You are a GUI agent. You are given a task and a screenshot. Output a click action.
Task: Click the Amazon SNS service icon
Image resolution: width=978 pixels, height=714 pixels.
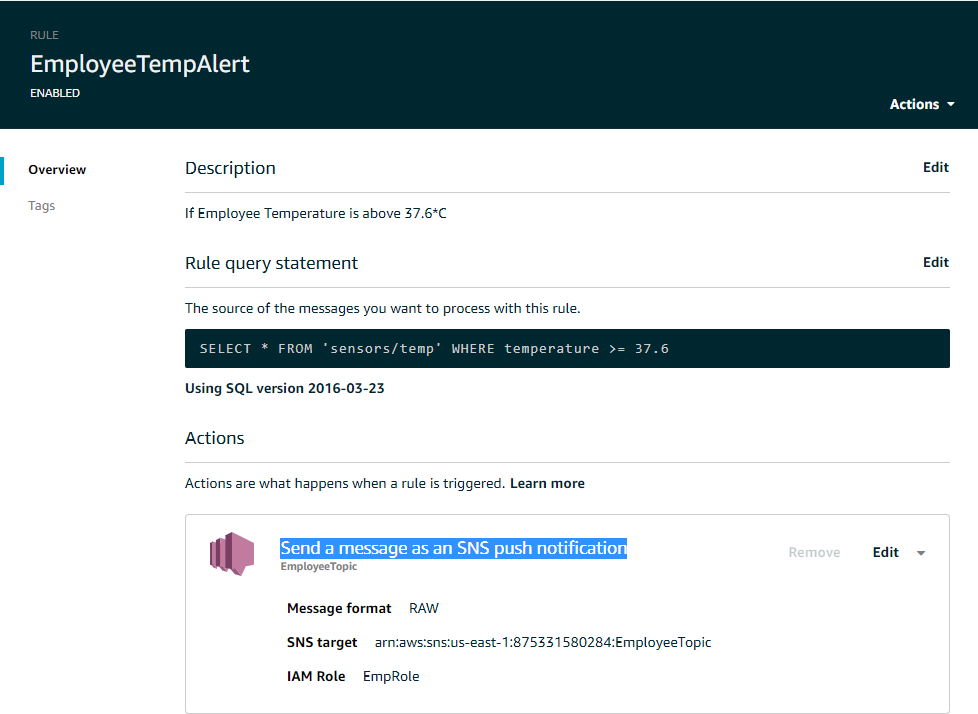coord(231,553)
